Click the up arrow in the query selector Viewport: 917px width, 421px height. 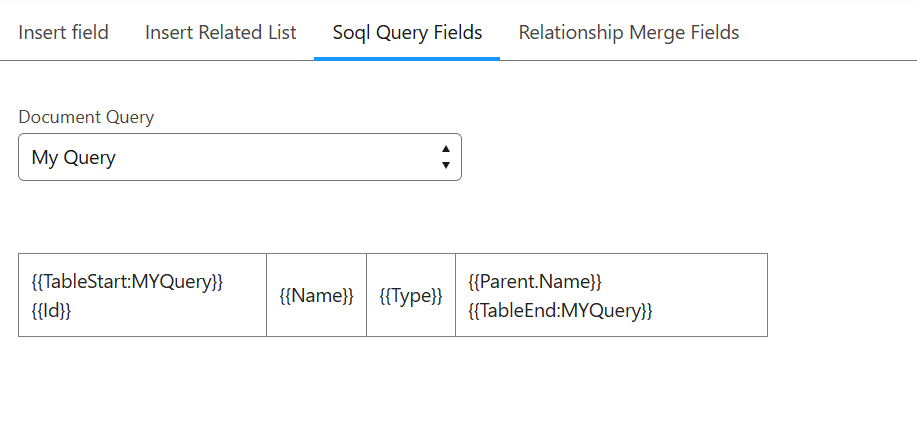click(x=445, y=149)
